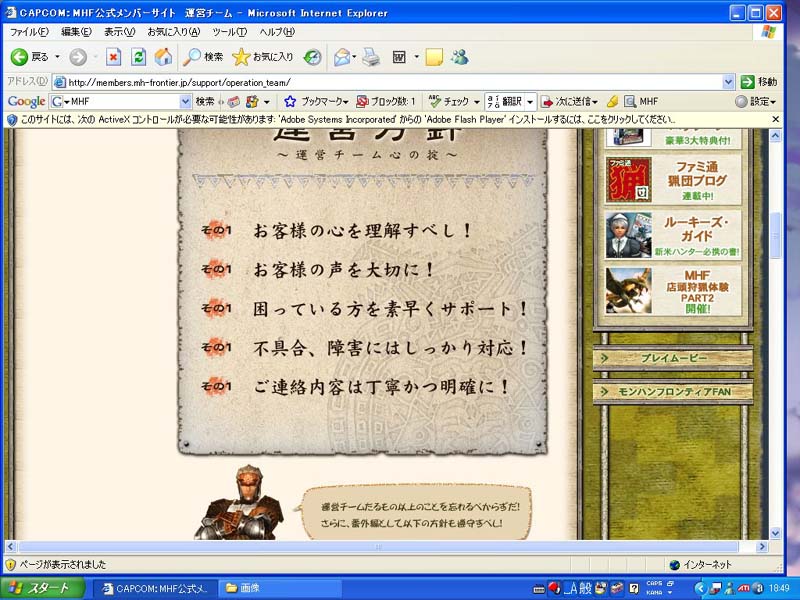Open the Messenger people icon
Viewport: 800px width, 600px height.
pyautogui.click(x=459, y=57)
